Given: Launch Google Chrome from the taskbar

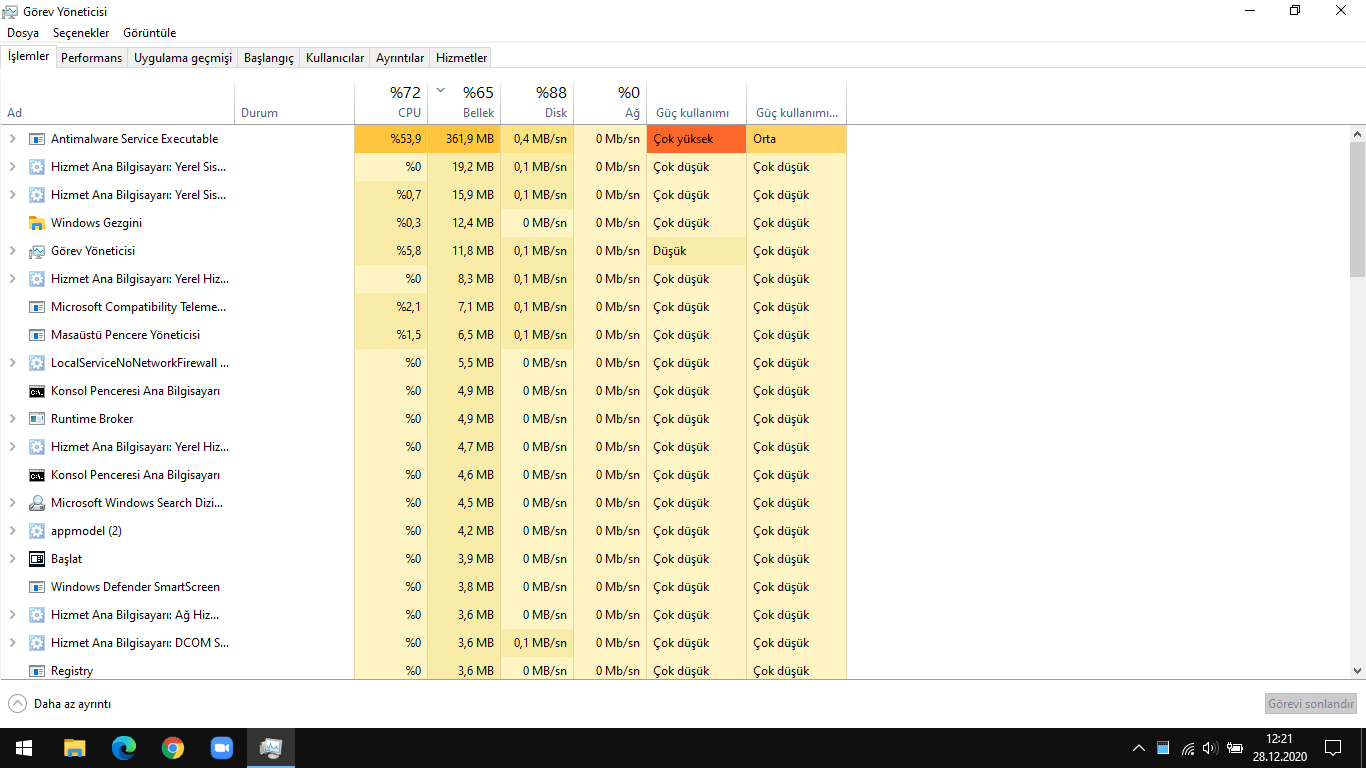Looking at the screenshot, I should click(173, 748).
